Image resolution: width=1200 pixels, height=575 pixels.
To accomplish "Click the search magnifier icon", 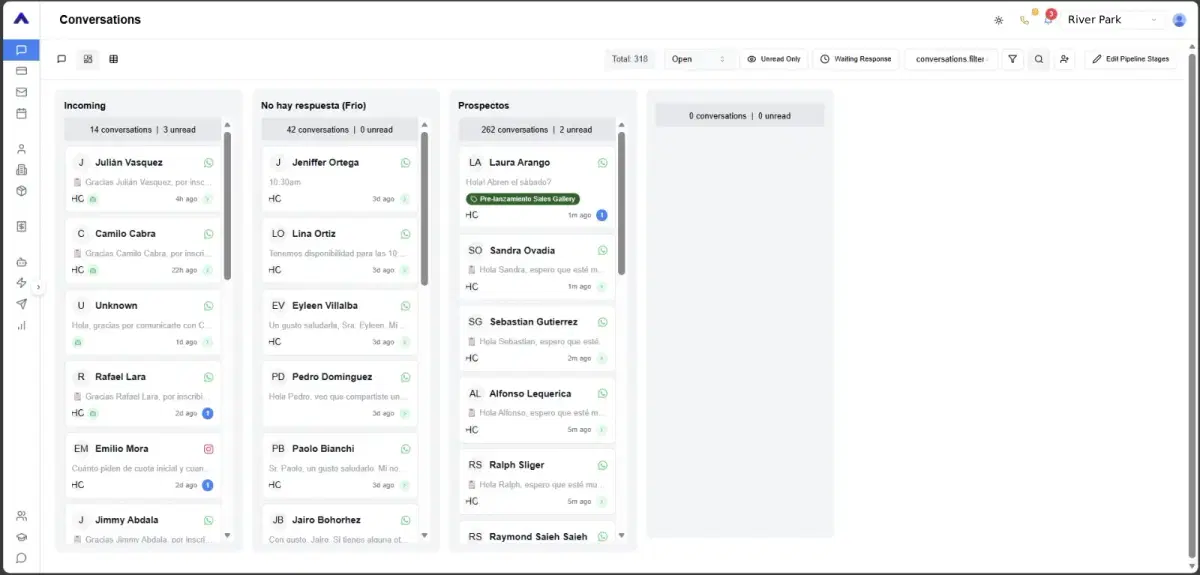I will tap(1039, 59).
